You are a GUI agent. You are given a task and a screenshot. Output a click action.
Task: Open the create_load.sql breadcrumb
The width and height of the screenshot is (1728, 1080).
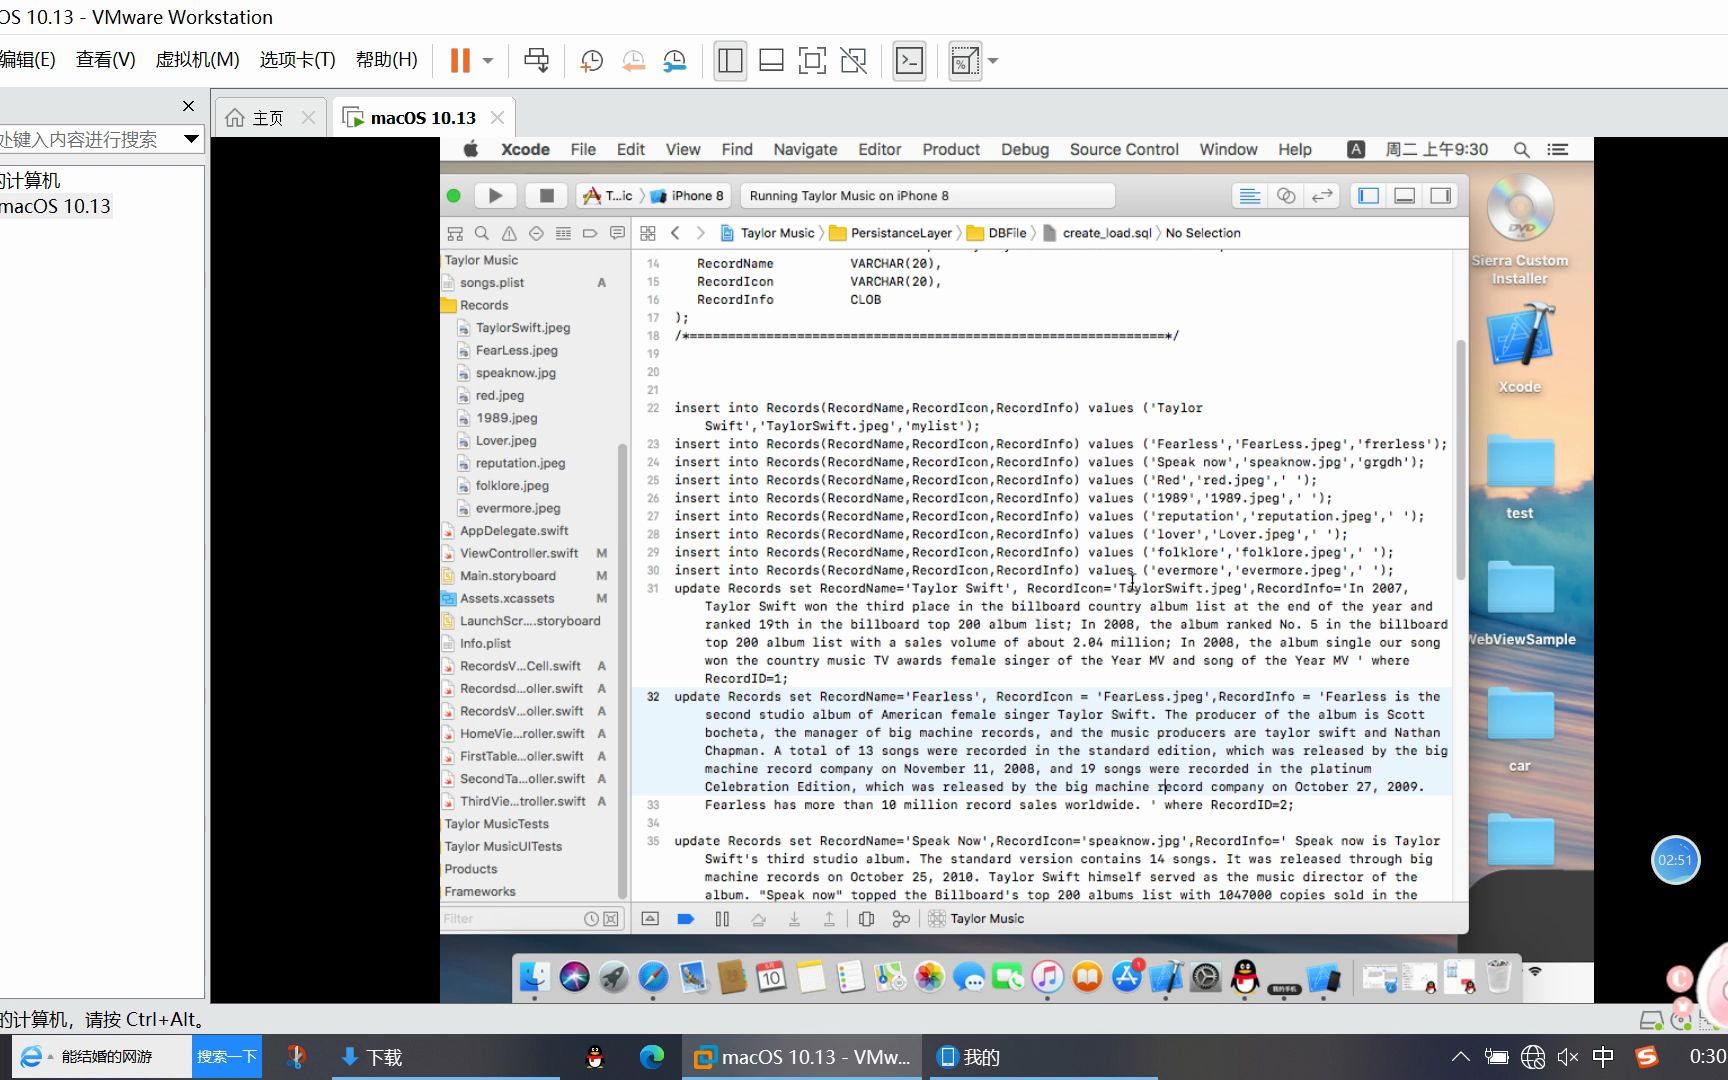(1098, 233)
